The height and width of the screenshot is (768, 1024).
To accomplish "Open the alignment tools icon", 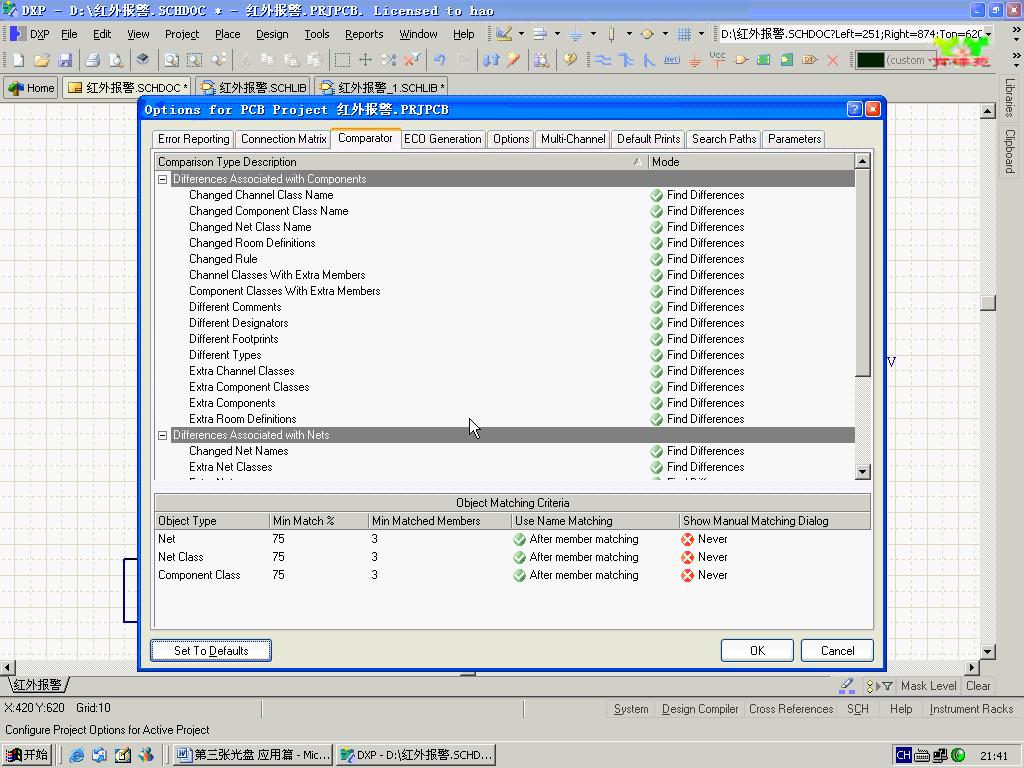I will pos(540,34).
